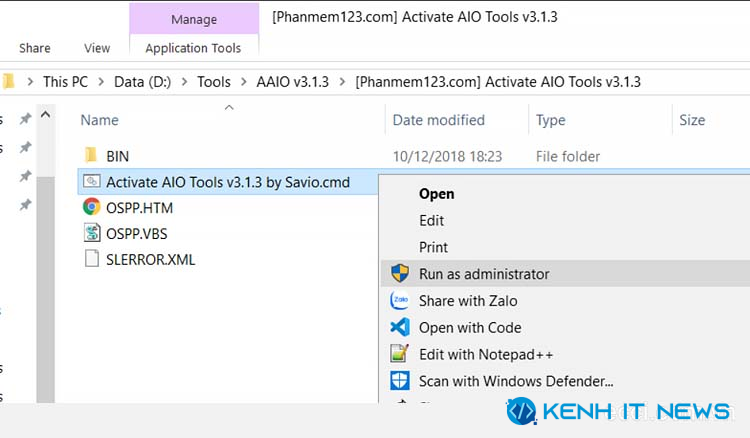
Task: Sort by the Name column header
Action: click(x=99, y=120)
